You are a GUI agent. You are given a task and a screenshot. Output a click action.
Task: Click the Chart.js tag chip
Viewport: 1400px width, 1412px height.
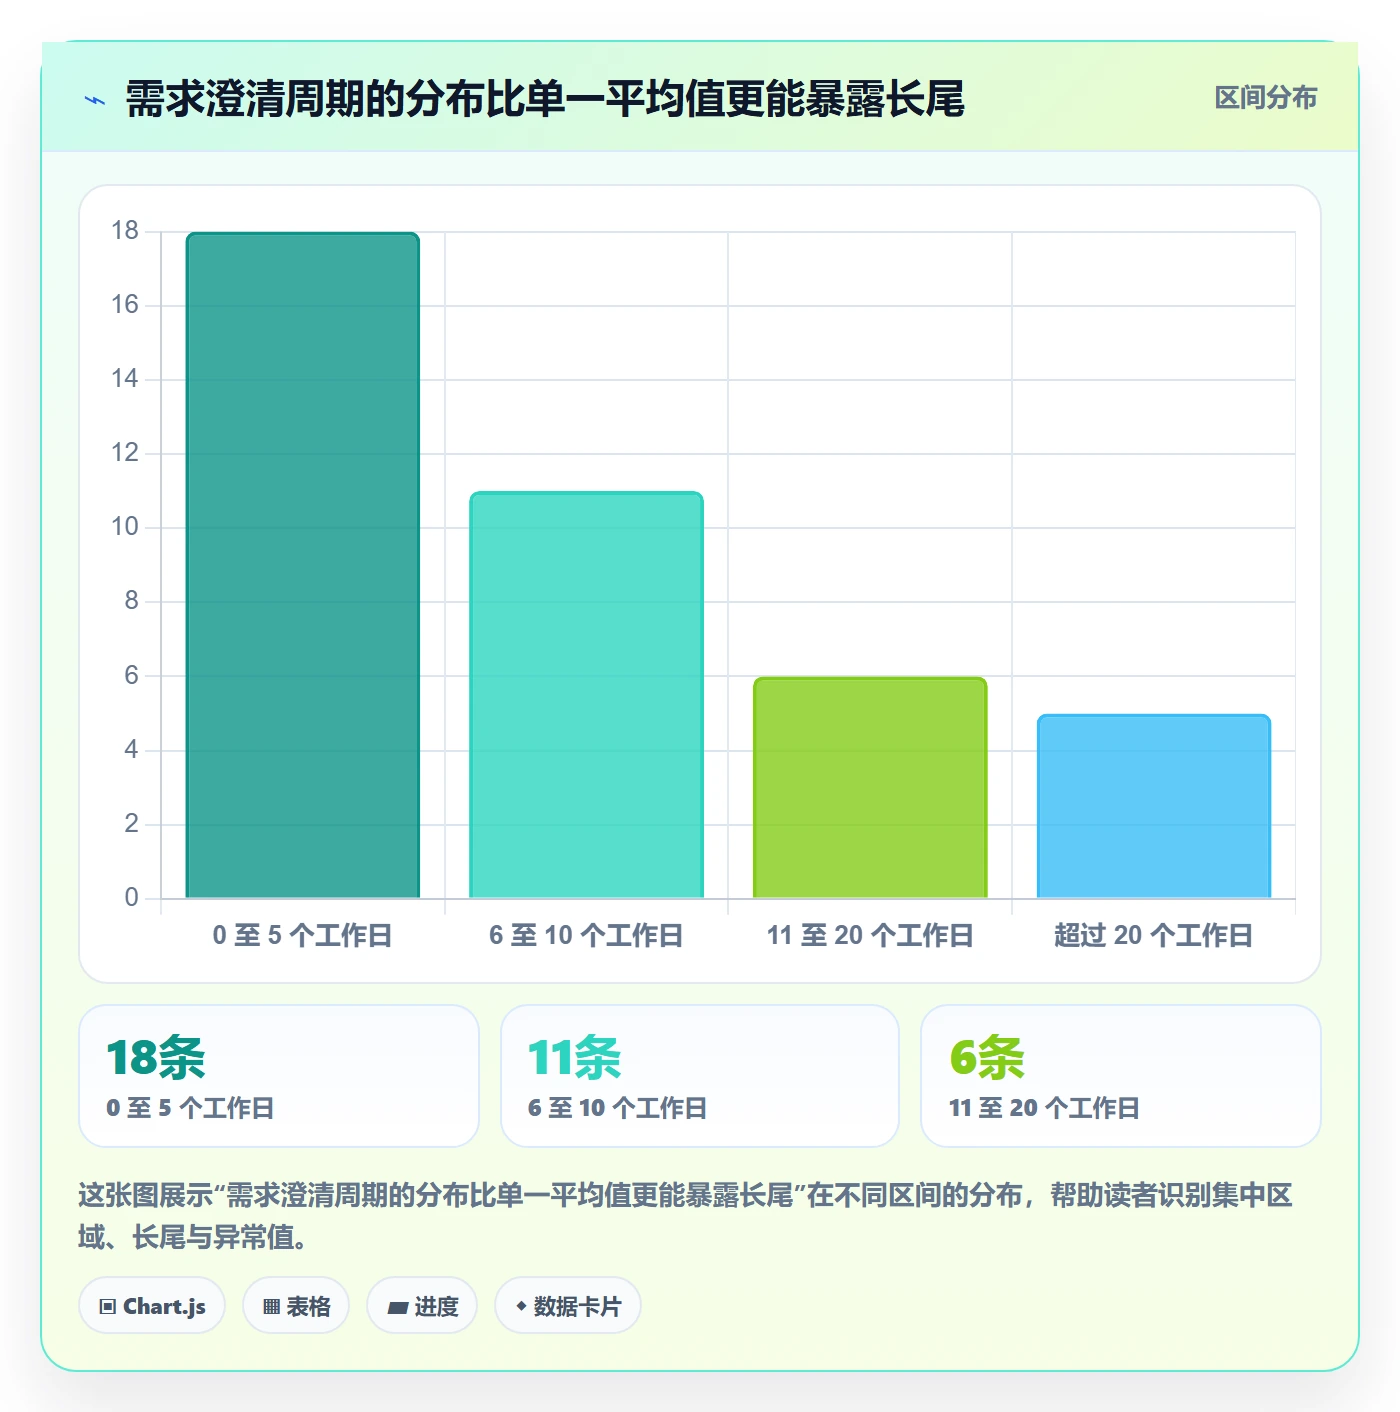(x=152, y=1306)
